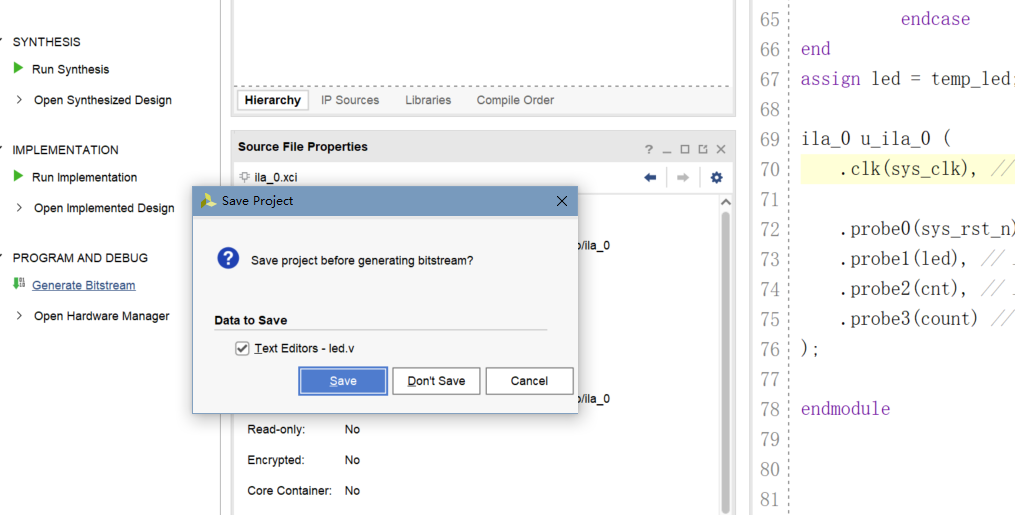Click the Generate Bitstream link

pos(84,285)
